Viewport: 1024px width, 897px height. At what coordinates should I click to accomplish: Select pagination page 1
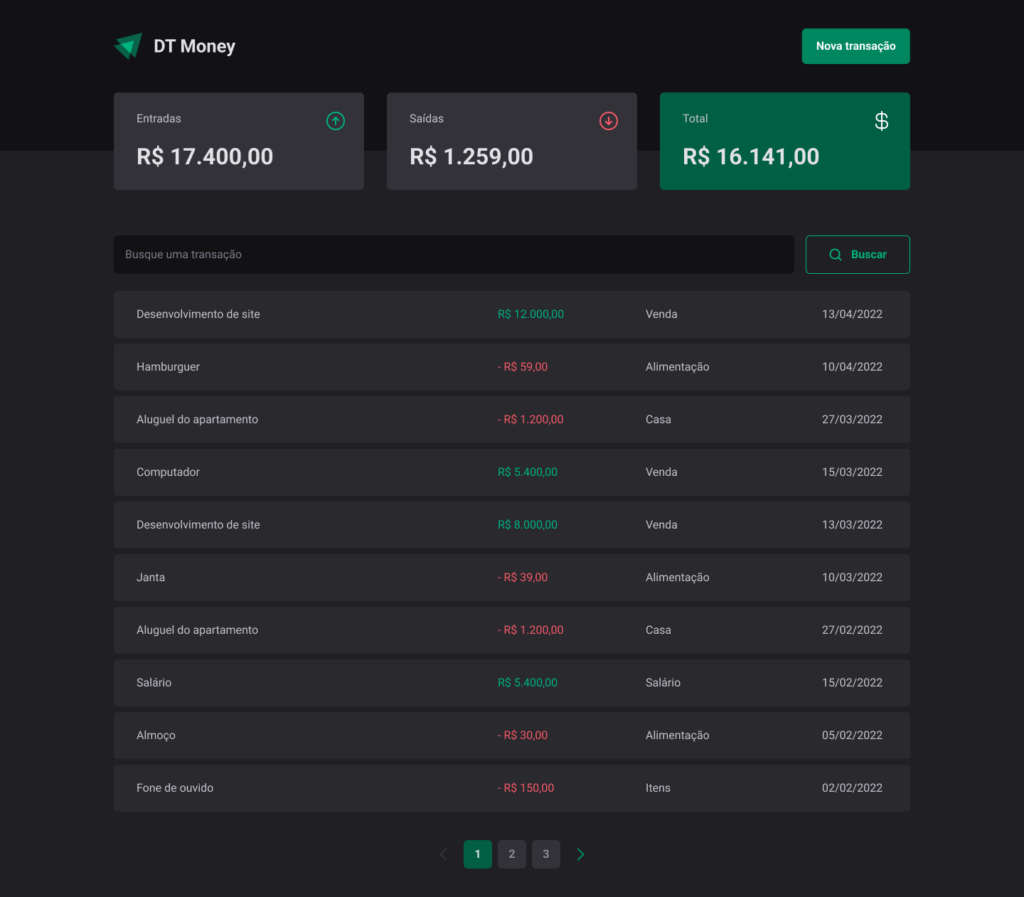pyautogui.click(x=477, y=854)
